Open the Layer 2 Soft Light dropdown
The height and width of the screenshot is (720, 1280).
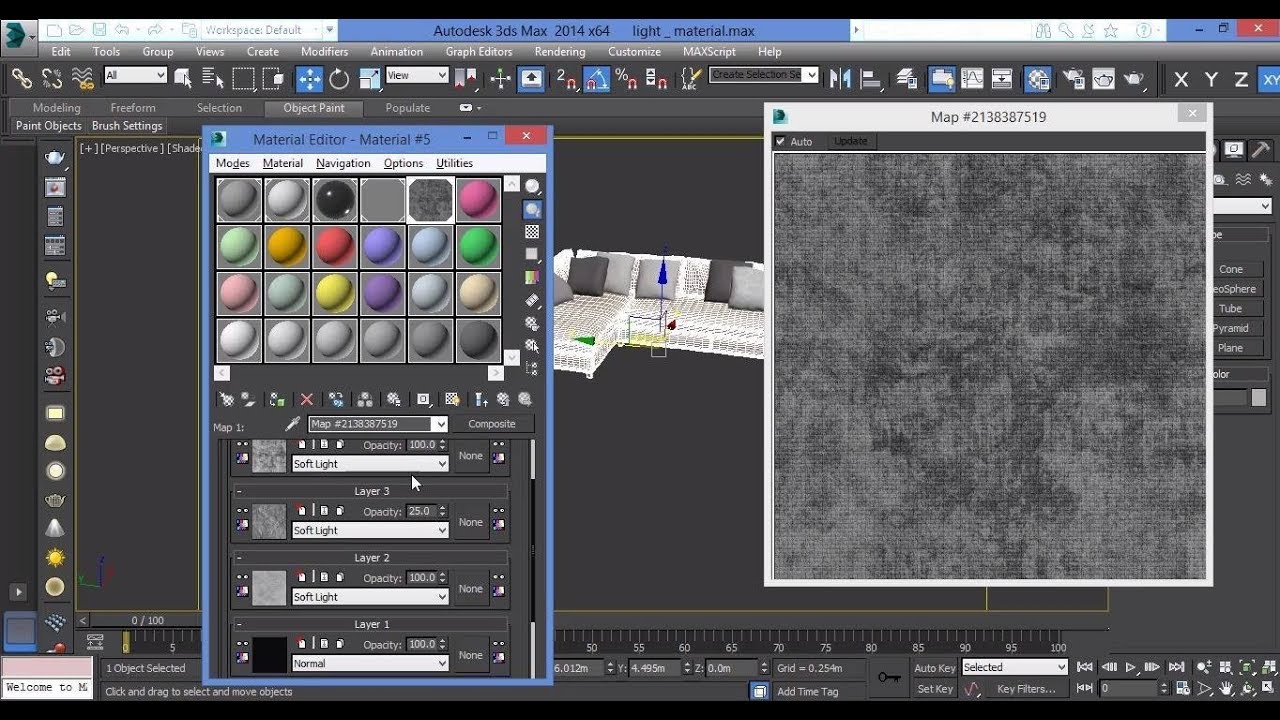point(370,597)
